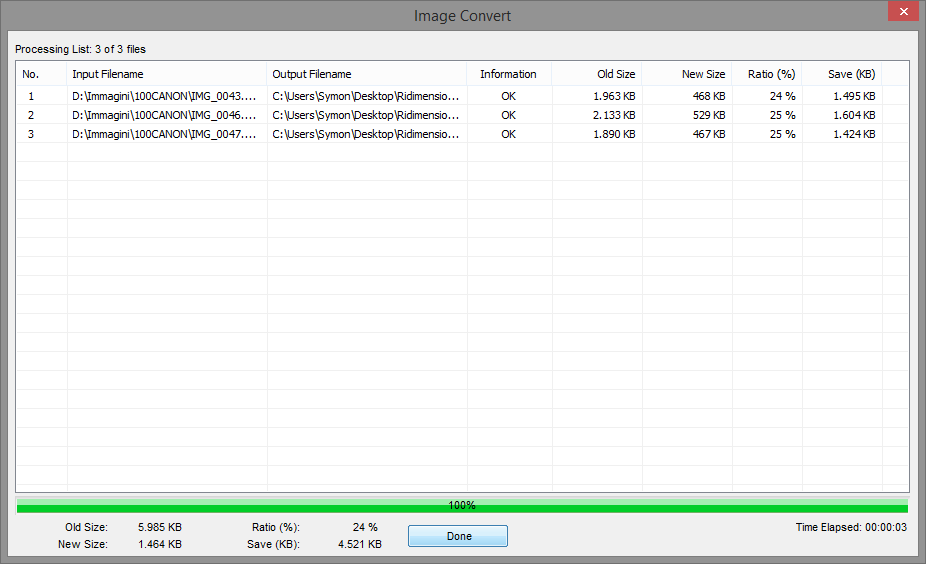This screenshot has height=564, width=926.
Task: Click output filename of row 3
Action: (366, 134)
